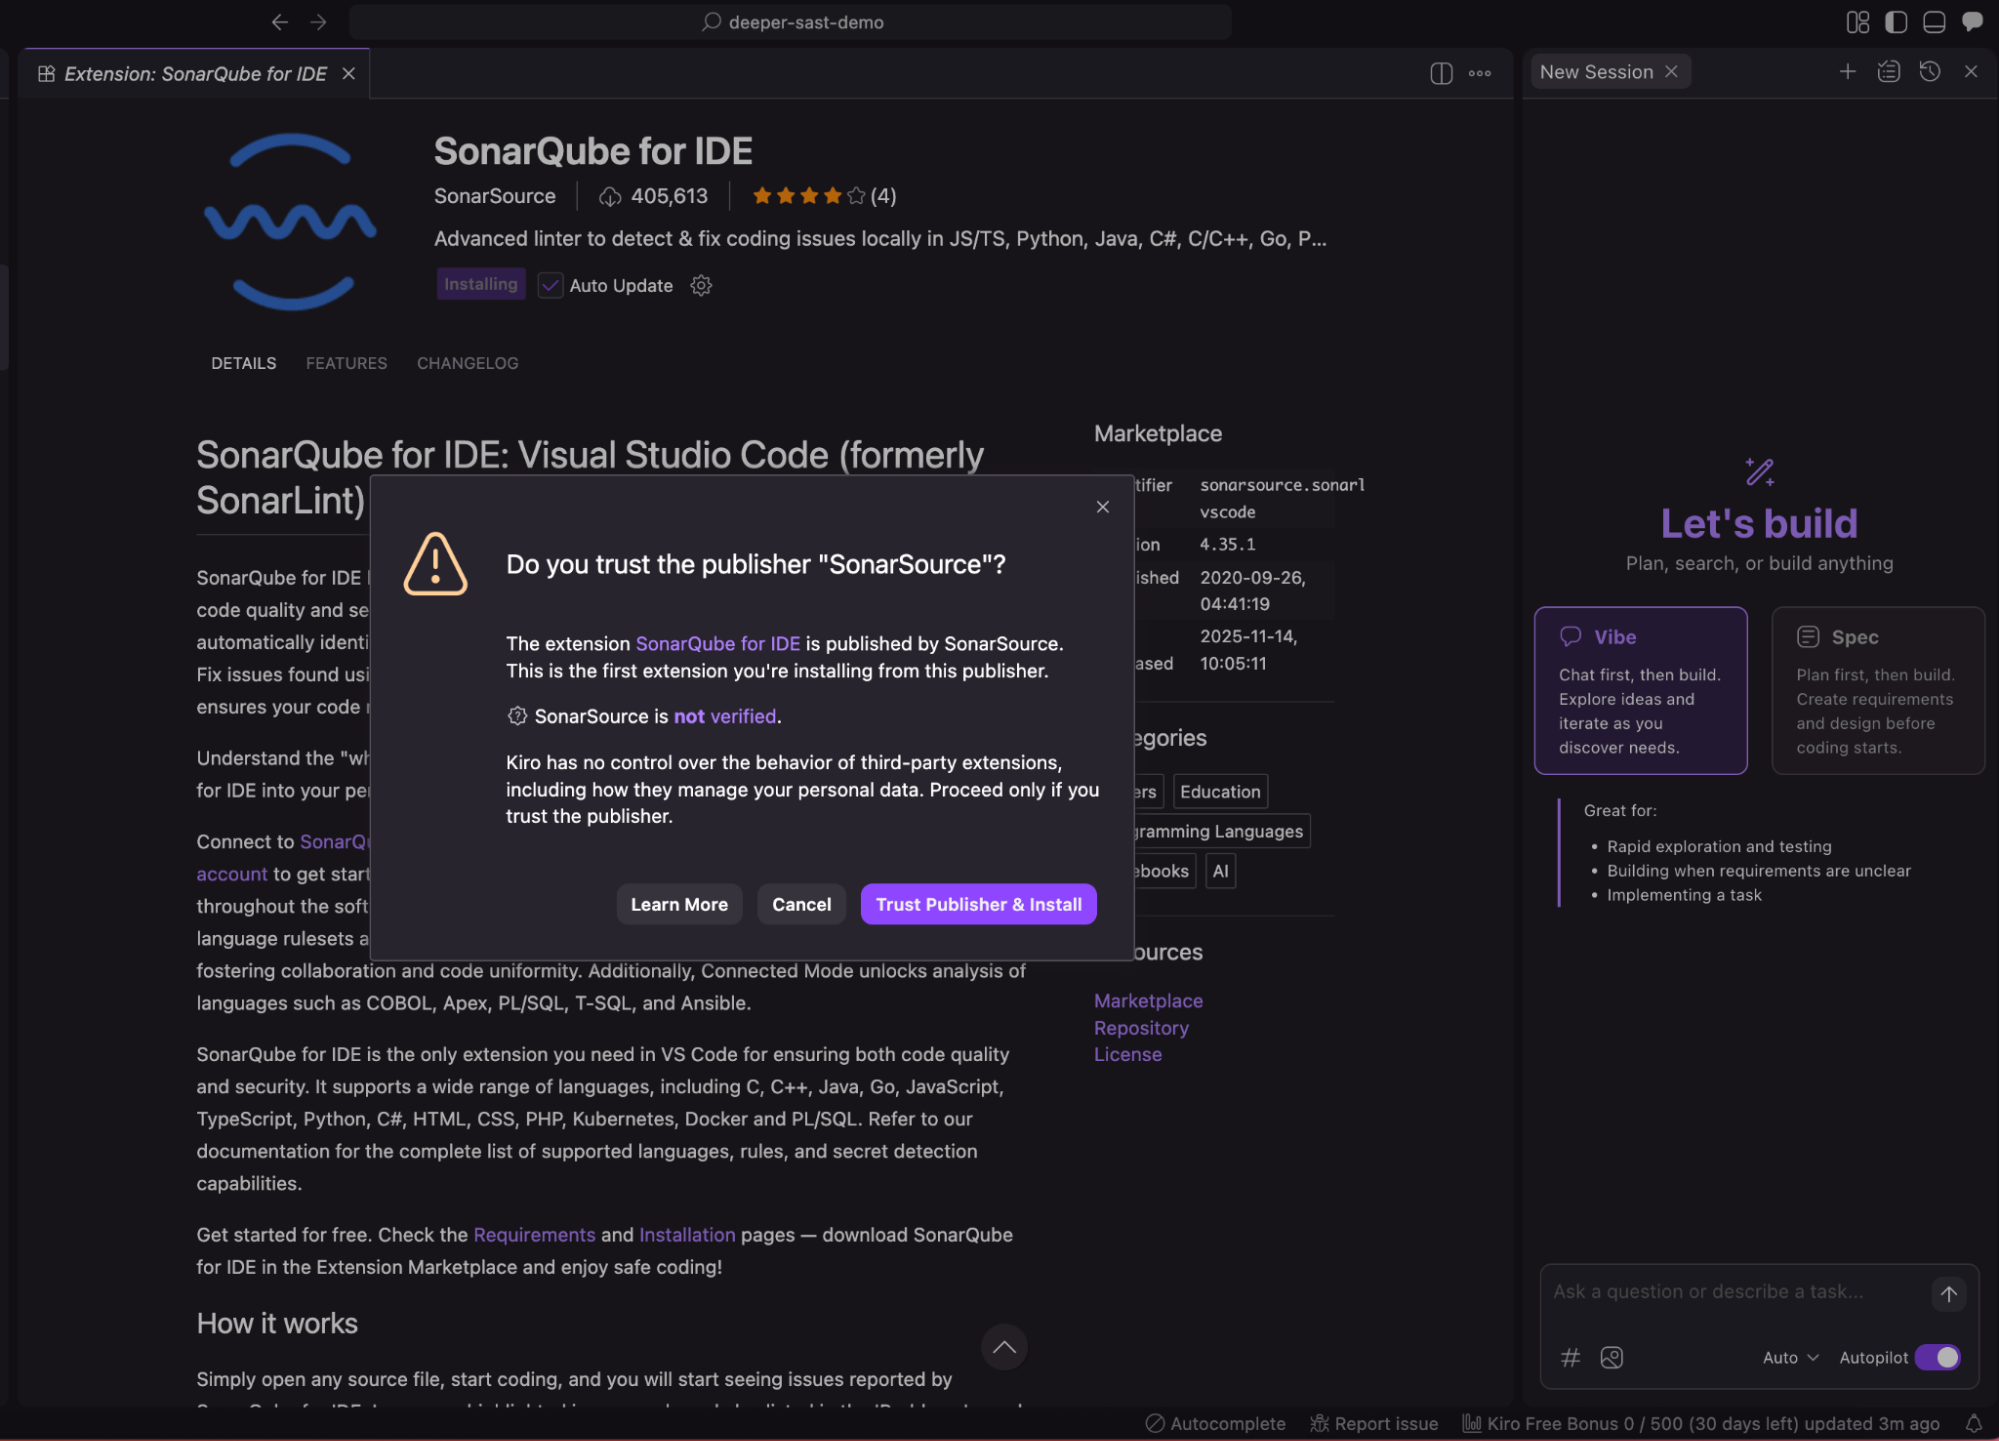1999x1441 pixels.
Task: Click the split editor icon
Action: (x=1441, y=73)
